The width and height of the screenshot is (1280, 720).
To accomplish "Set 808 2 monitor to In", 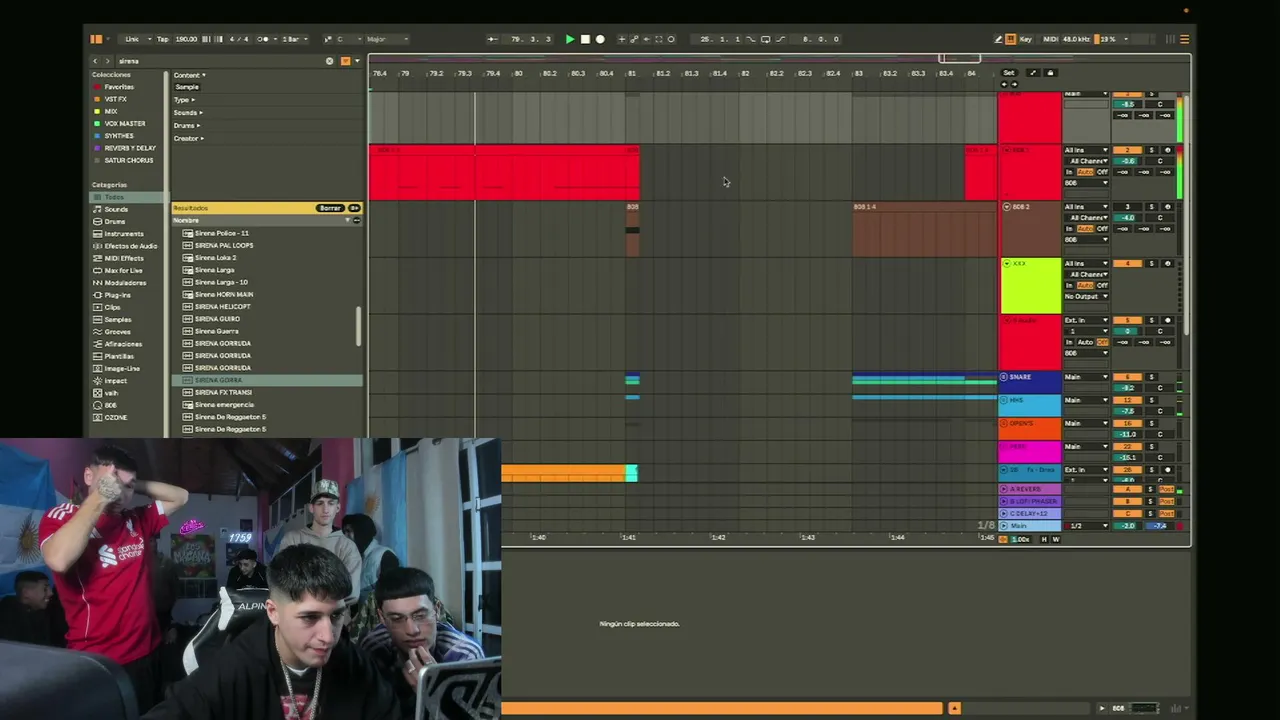I will [x=1069, y=228].
